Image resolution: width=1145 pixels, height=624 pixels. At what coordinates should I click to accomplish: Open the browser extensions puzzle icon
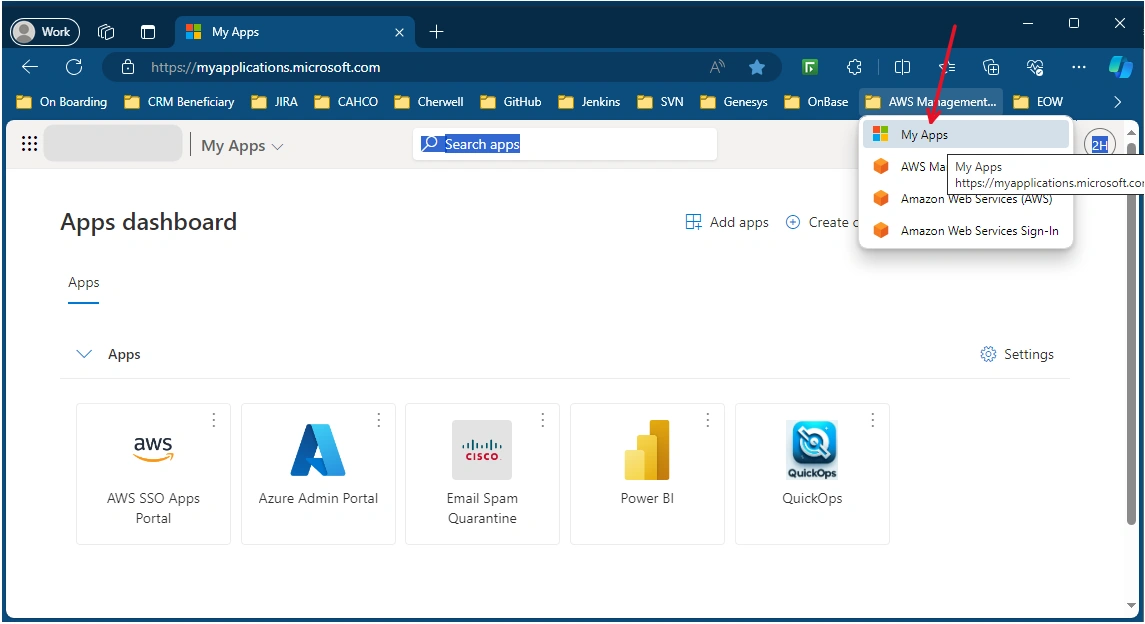coord(854,67)
